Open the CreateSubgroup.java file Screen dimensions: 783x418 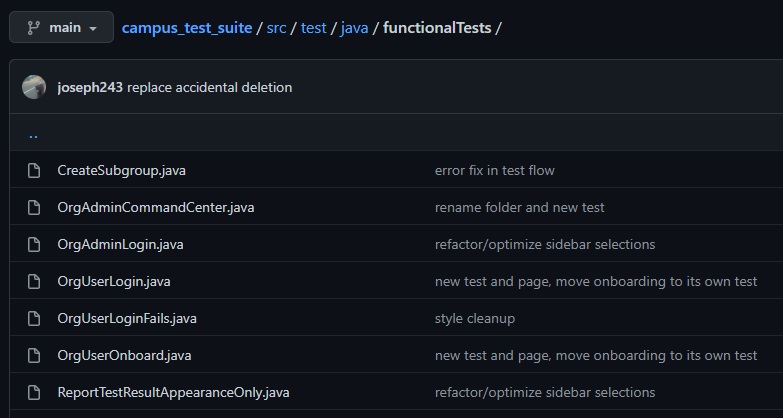pyautogui.click(x=121, y=170)
